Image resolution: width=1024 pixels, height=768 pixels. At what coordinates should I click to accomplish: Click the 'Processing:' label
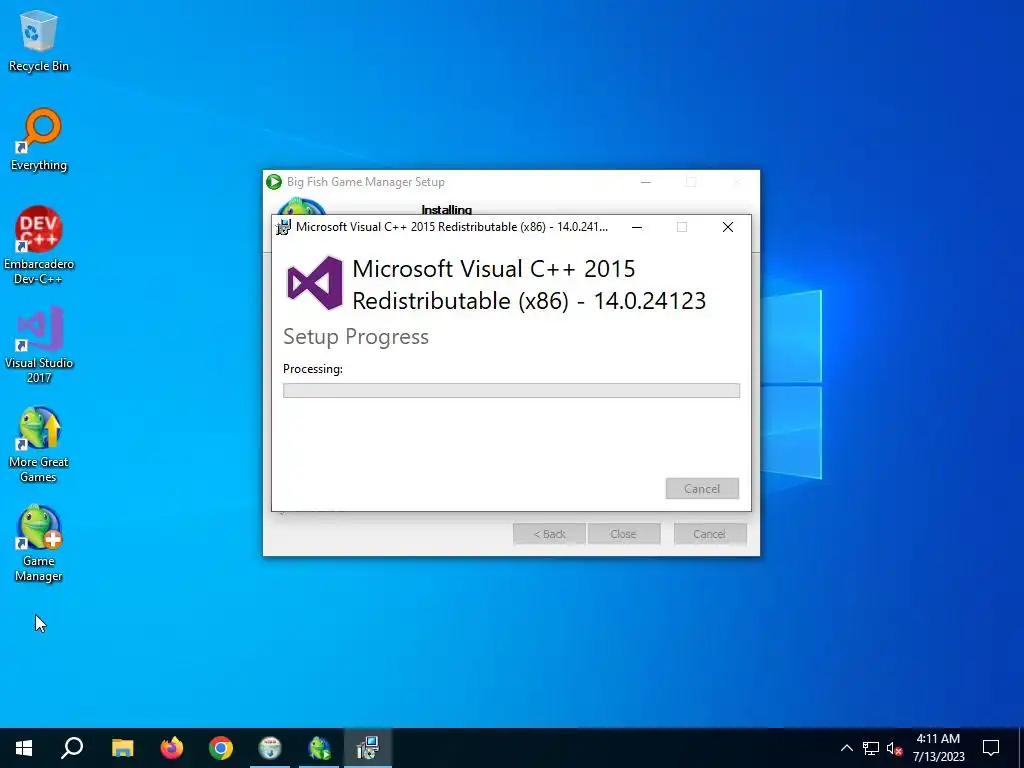coord(313,369)
